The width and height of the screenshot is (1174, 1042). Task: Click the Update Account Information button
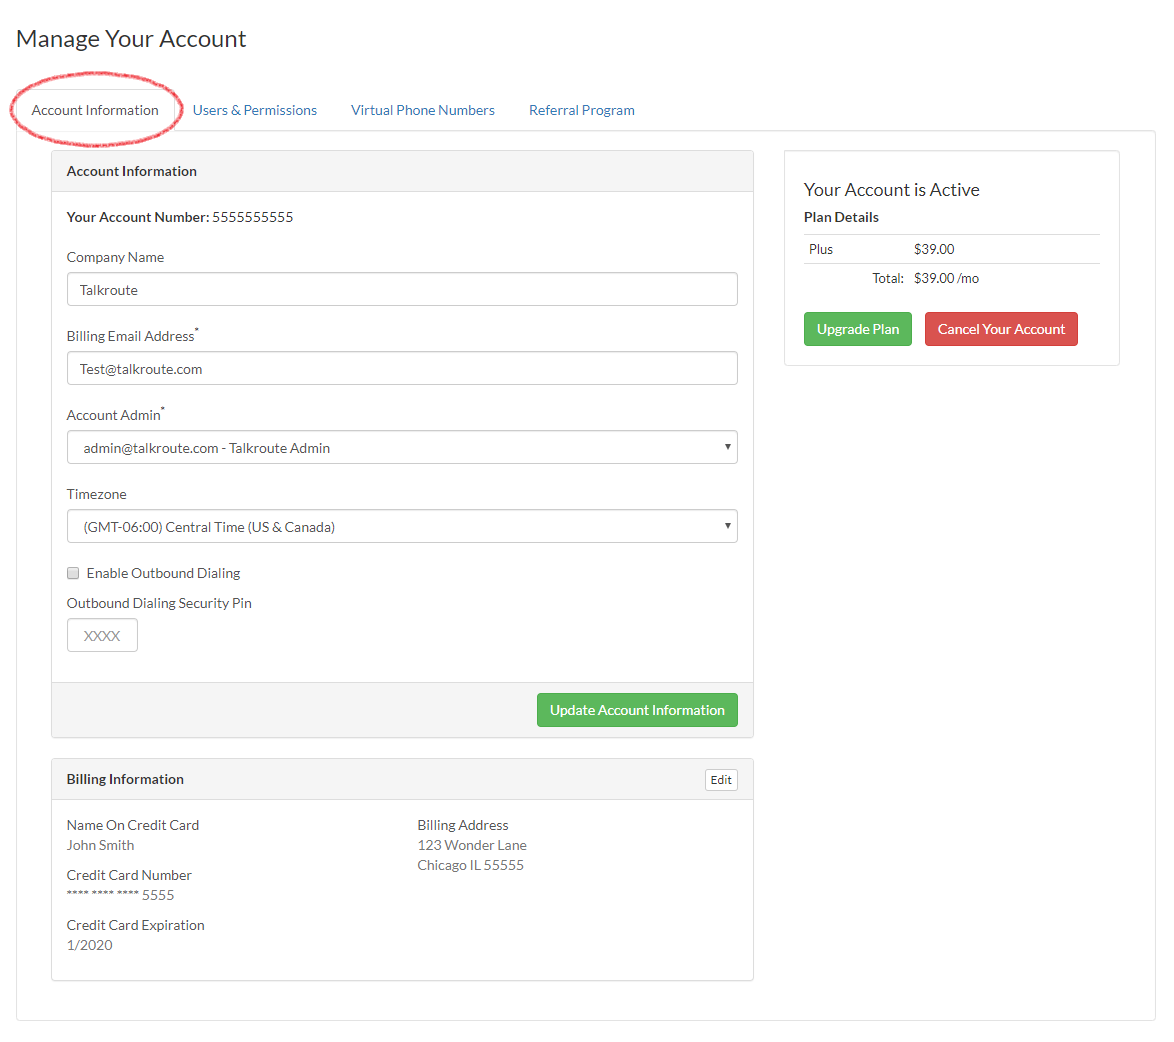637,710
